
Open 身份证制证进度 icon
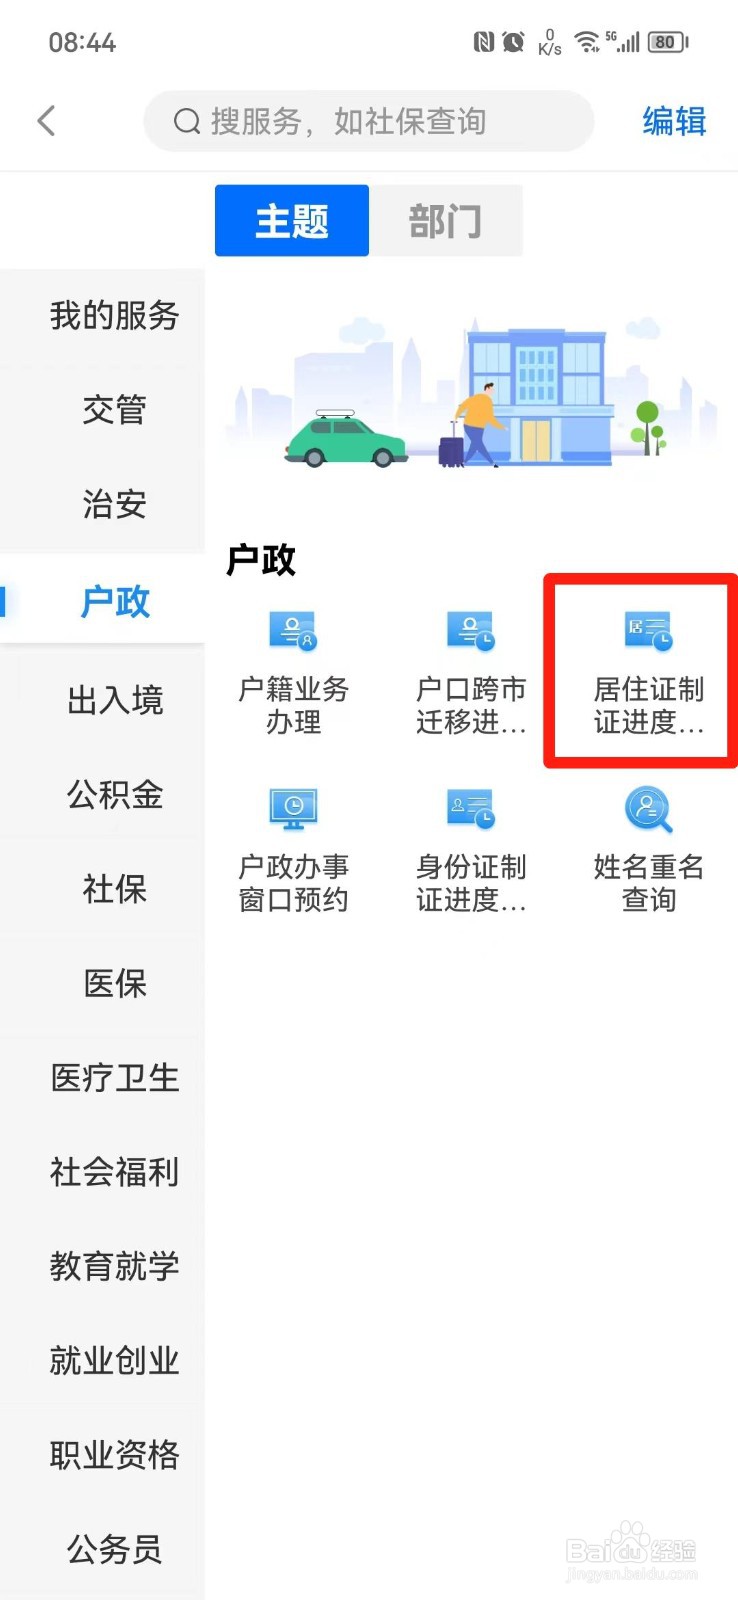(471, 808)
